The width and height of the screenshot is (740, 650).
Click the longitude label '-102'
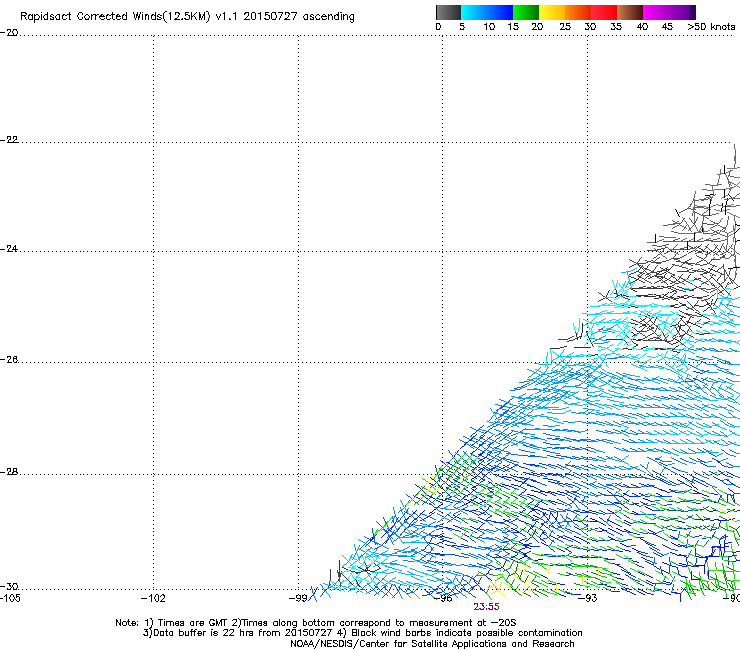[x=153, y=599]
